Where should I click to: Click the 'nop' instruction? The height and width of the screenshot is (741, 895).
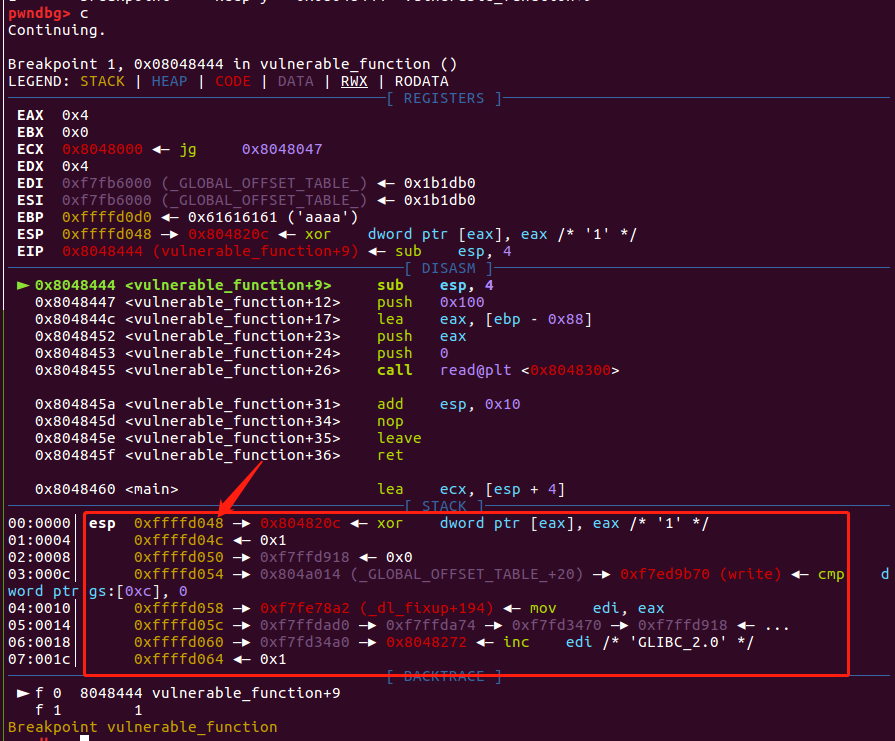click(x=390, y=421)
